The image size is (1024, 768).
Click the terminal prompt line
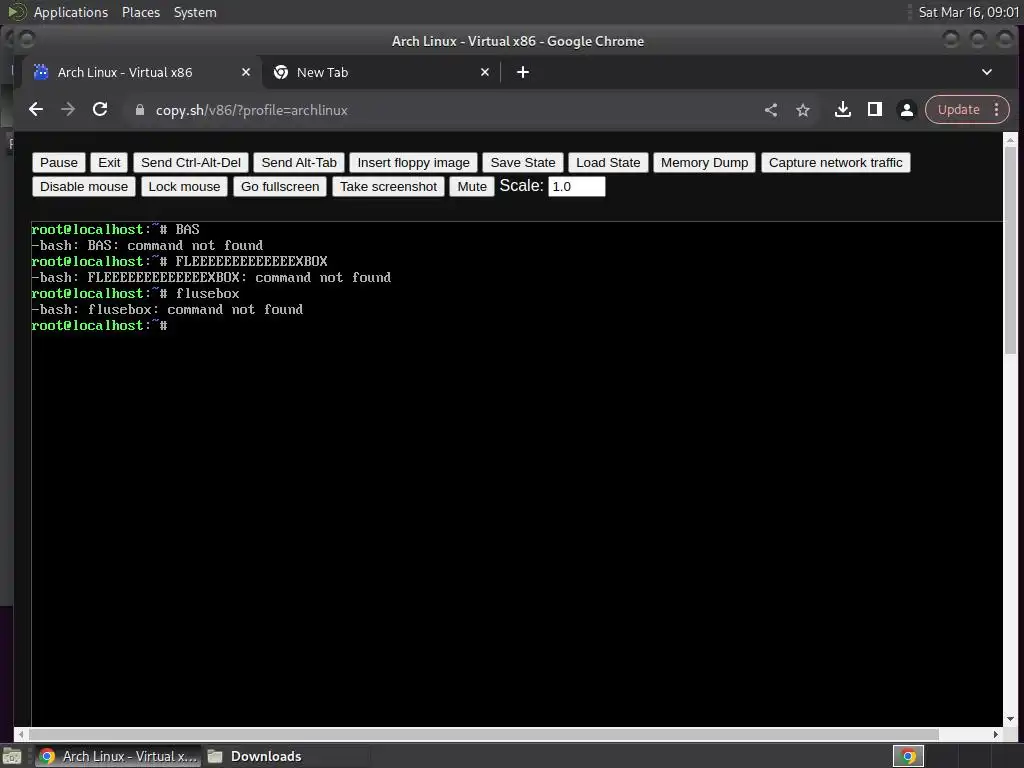pos(99,325)
